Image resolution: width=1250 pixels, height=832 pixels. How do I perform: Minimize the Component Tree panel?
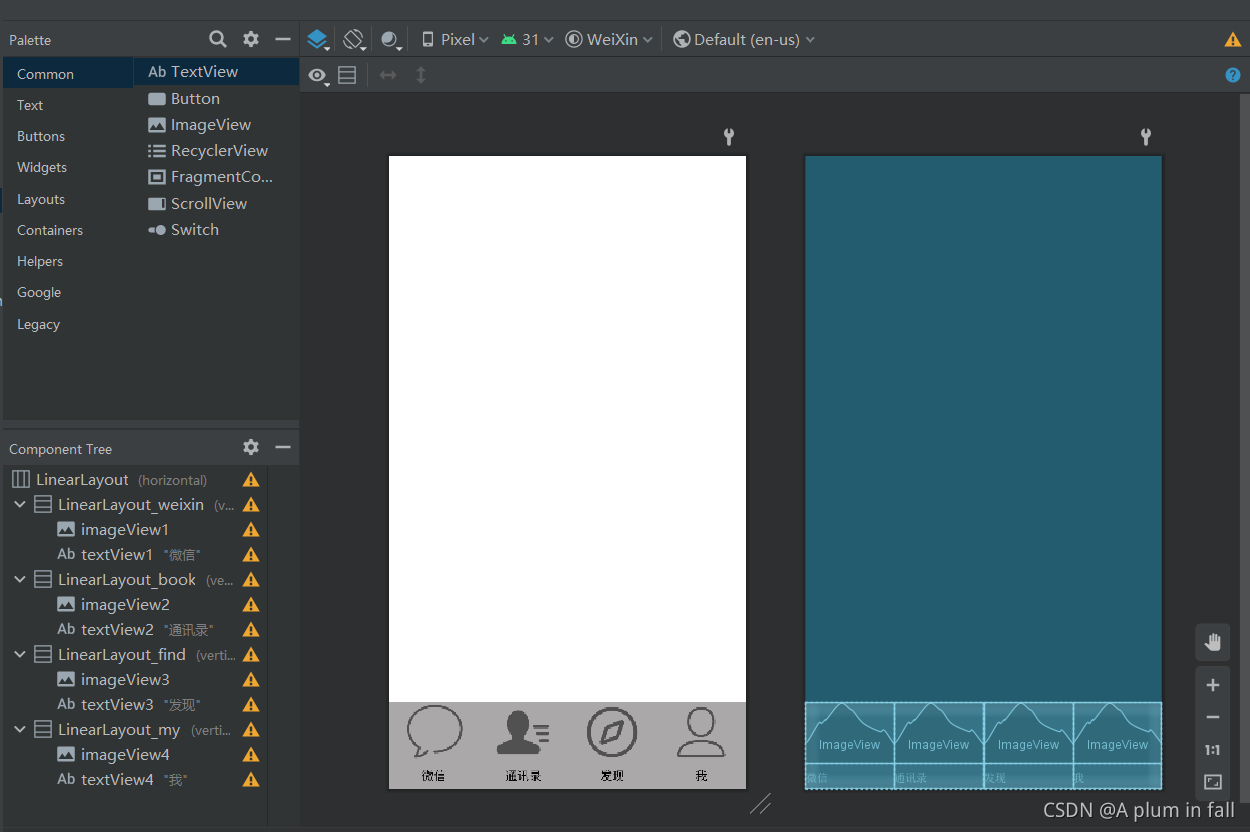[283, 447]
